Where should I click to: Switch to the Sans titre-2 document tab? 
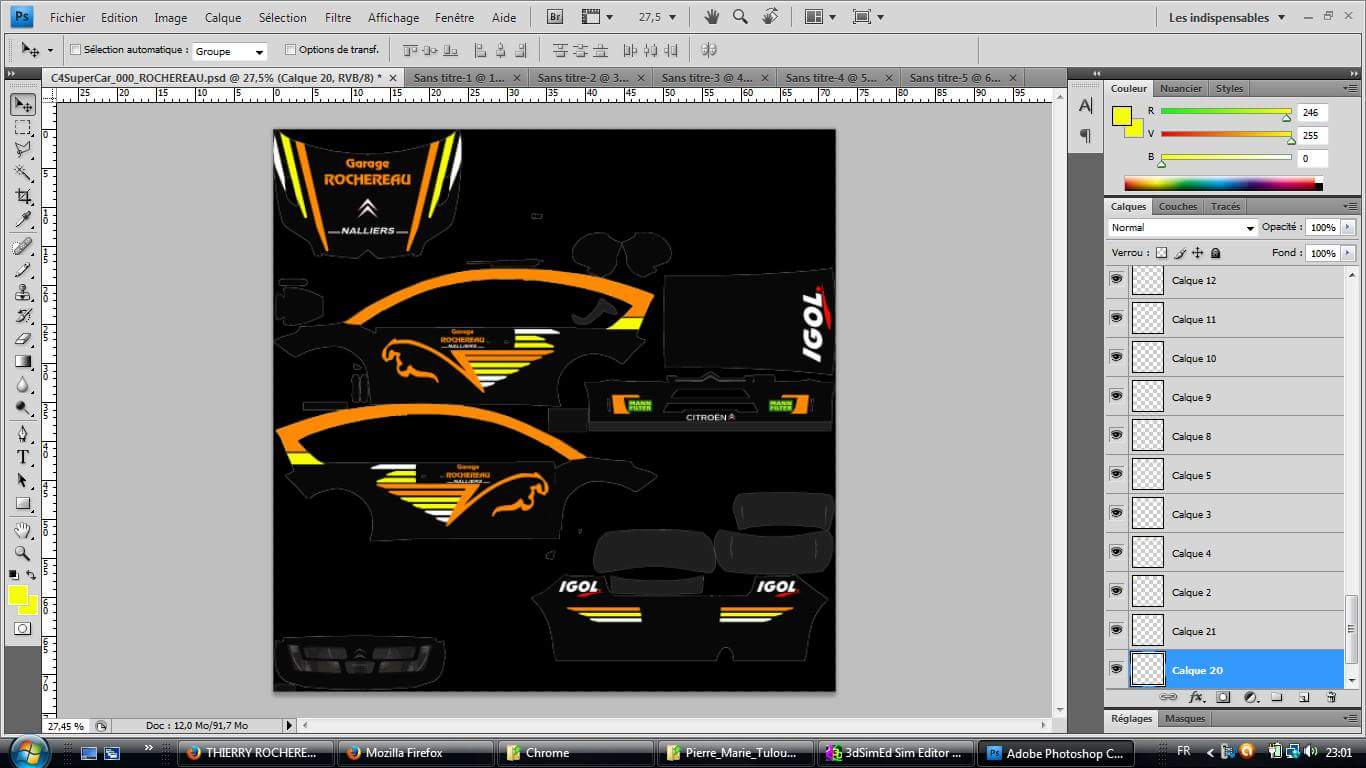(x=583, y=77)
